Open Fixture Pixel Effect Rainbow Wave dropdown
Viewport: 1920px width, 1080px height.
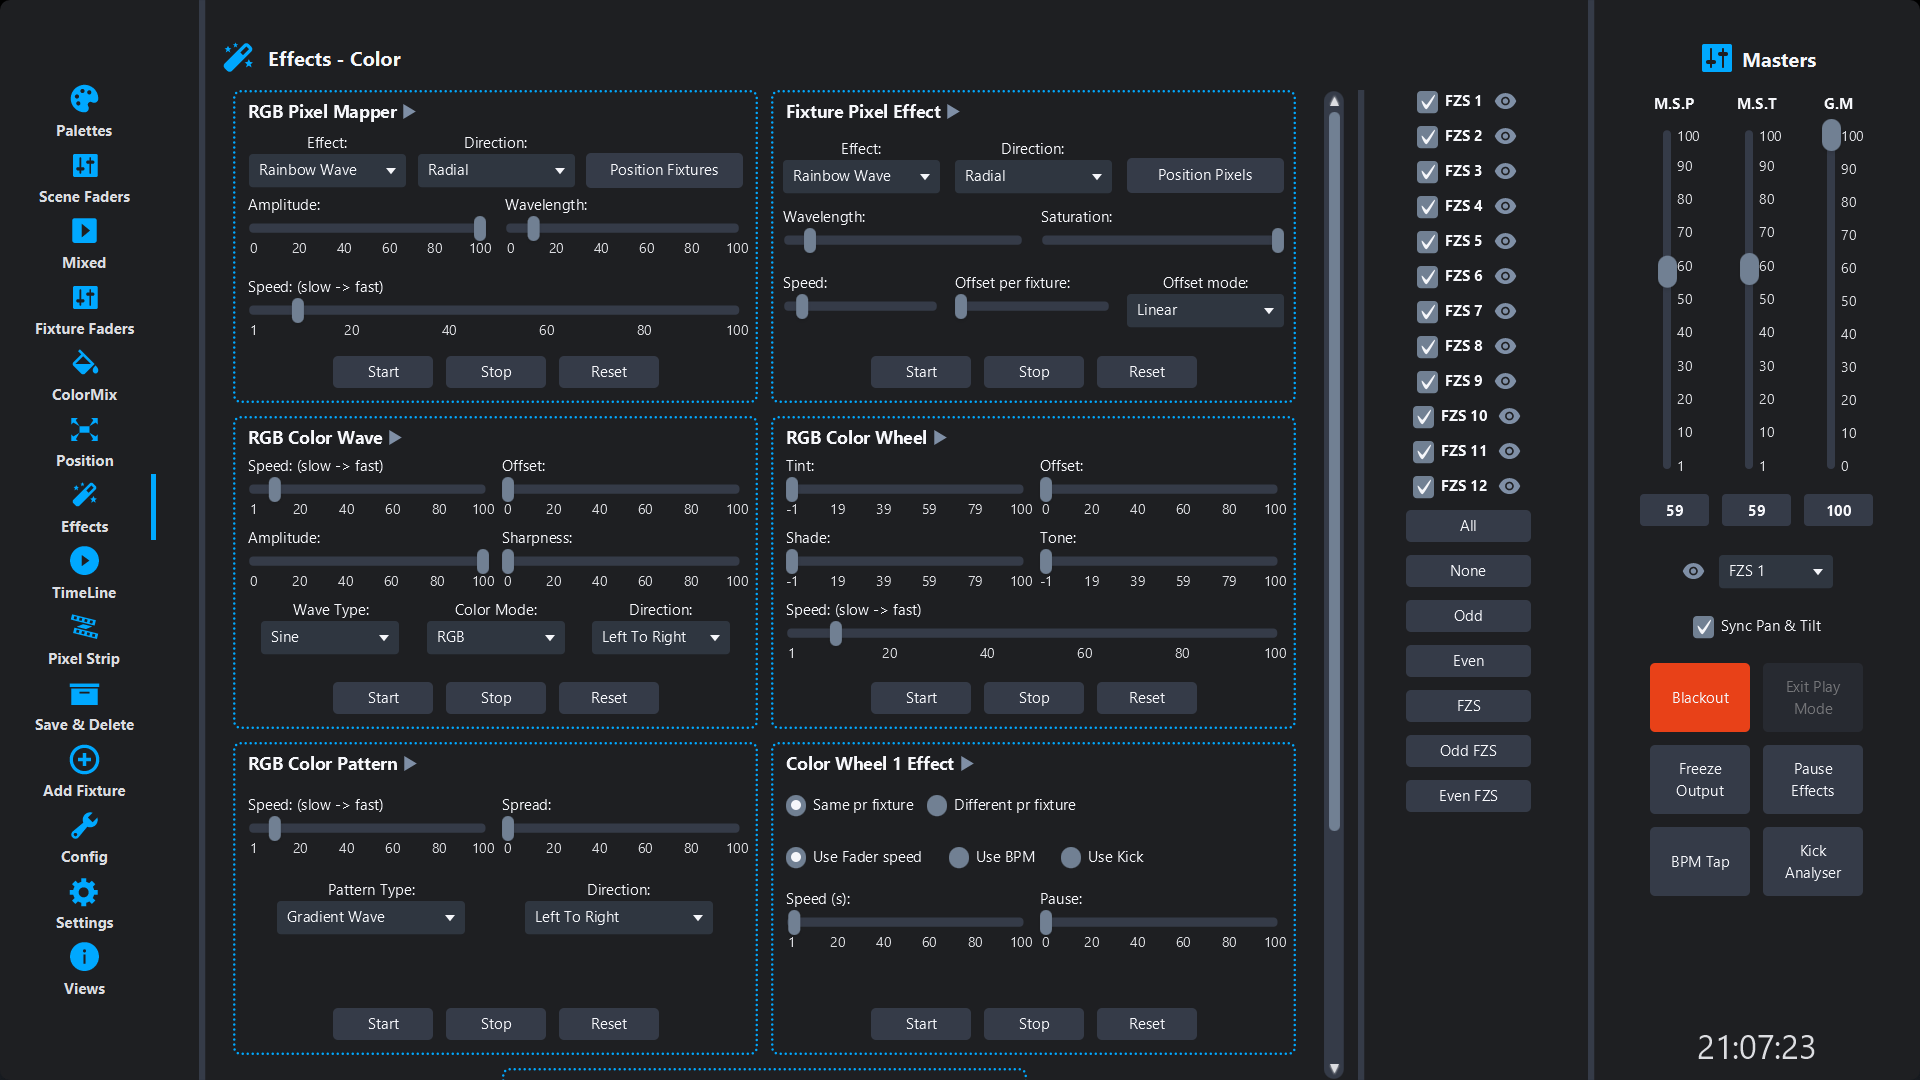tap(861, 176)
